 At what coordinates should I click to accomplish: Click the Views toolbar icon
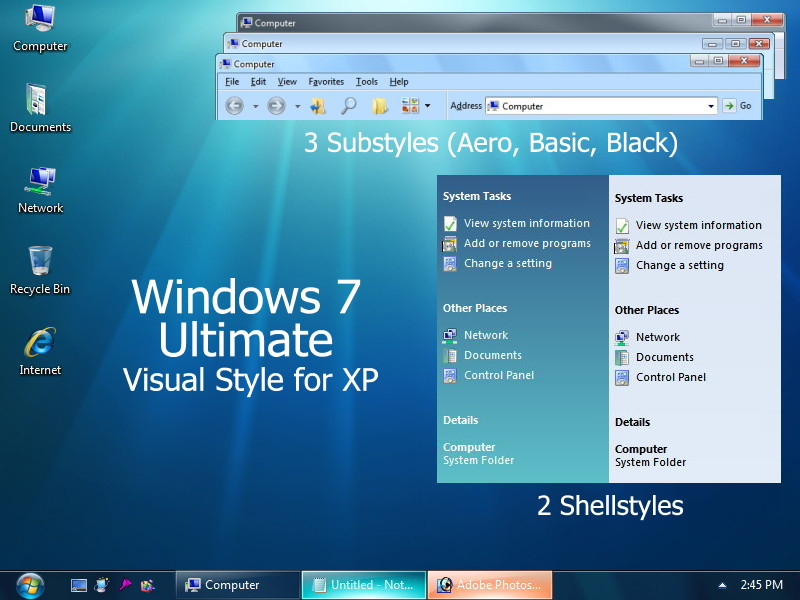coord(410,106)
